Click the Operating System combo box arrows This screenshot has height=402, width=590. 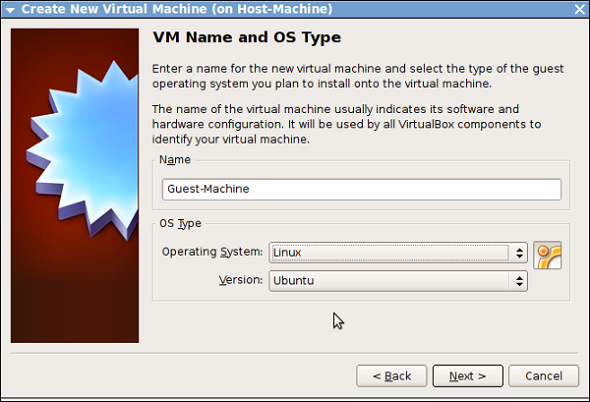point(519,253)
